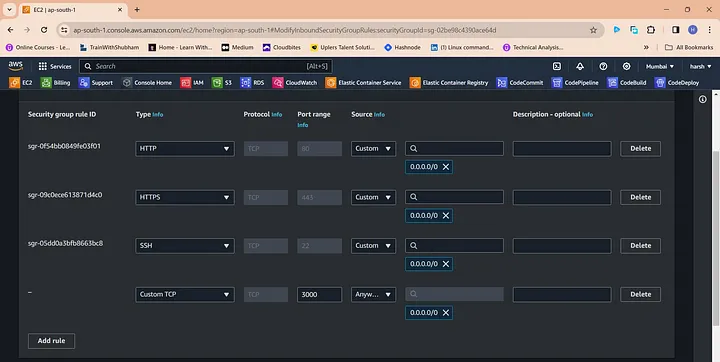Expand the Custom TCP type dropdown
This screenshot has height=362, width=720.
click(185, 294)
